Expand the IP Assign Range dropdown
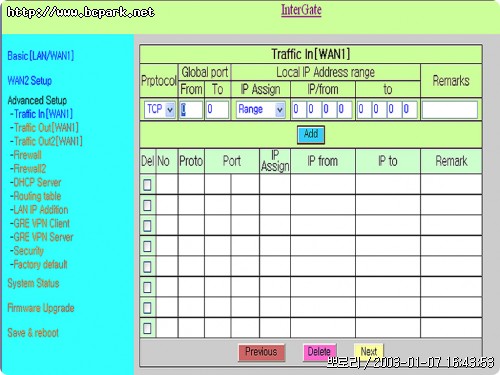 point(261,109)
